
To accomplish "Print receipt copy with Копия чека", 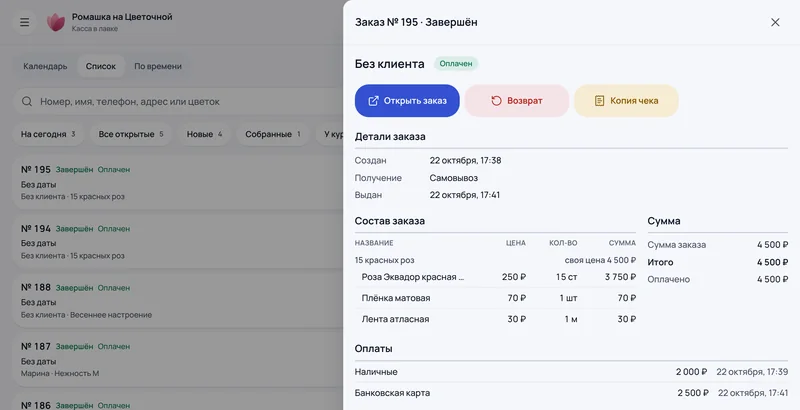I will 627,101.
